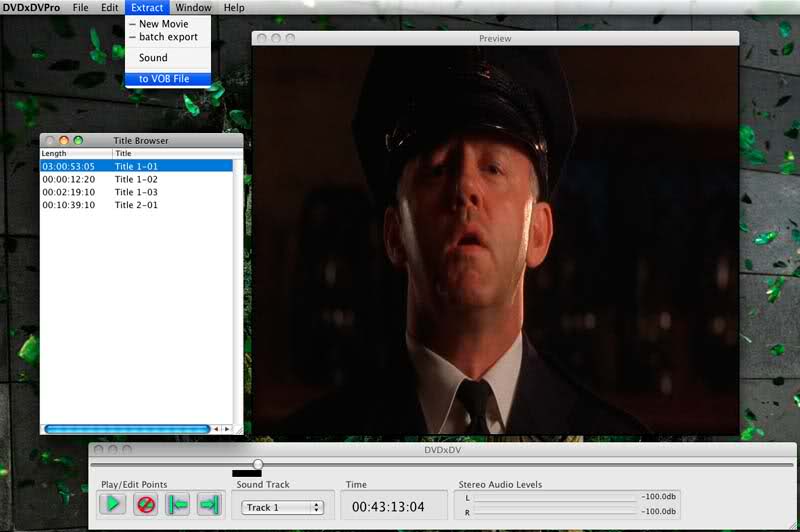Set the out point with right-arrow icon
Viewport: 800px width, 532px height.
click(210, 505)
